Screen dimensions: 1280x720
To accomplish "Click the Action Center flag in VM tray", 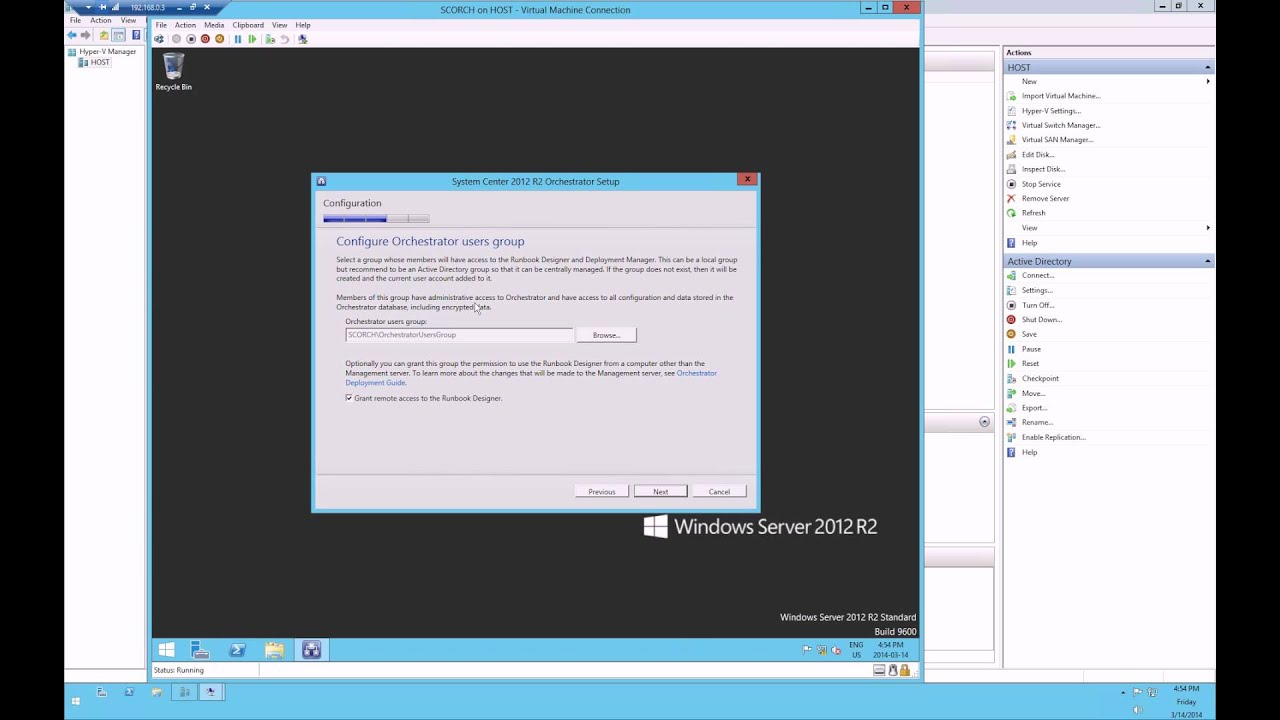I will [807, 650].
